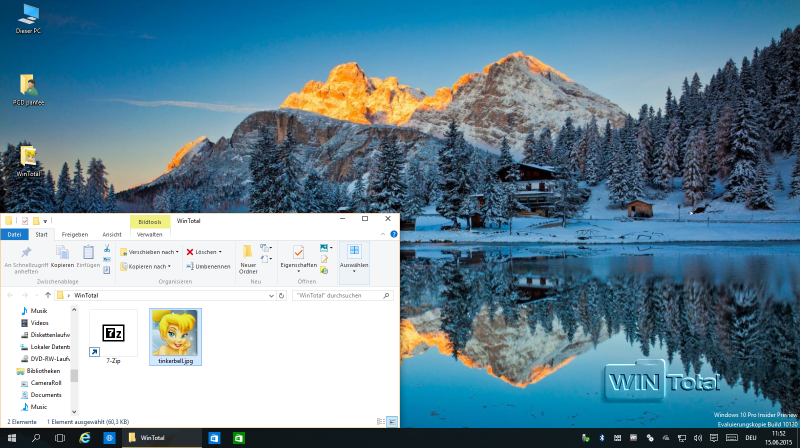Click the properties checkmark quick access icon
Image resolution: width=800 pixels, height=448 pixels.
point(24,221)
